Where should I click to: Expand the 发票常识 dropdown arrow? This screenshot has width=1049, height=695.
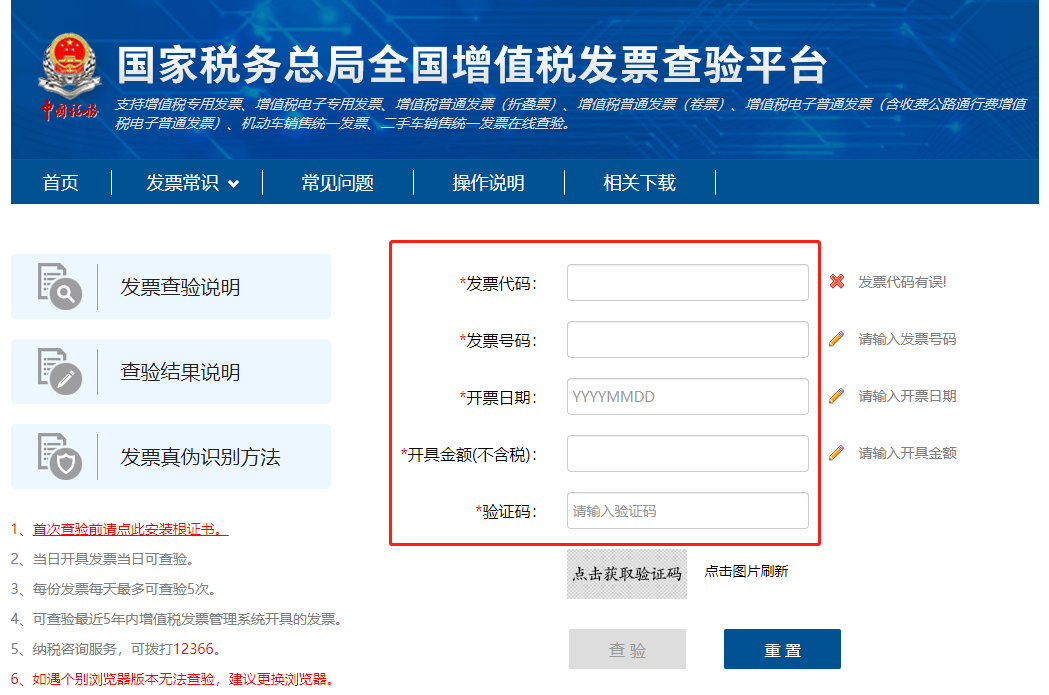(x=233, y=184)
